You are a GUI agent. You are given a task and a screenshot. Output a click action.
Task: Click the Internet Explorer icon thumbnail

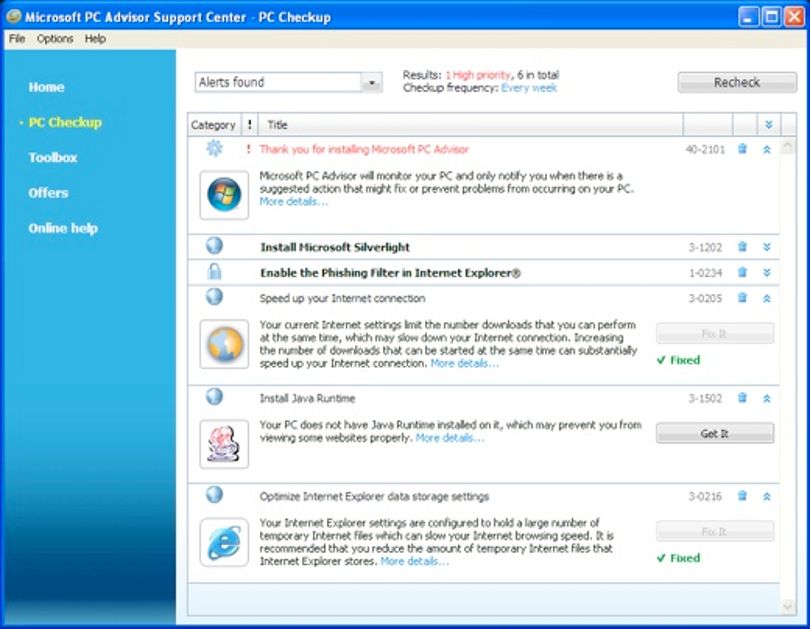224,542
